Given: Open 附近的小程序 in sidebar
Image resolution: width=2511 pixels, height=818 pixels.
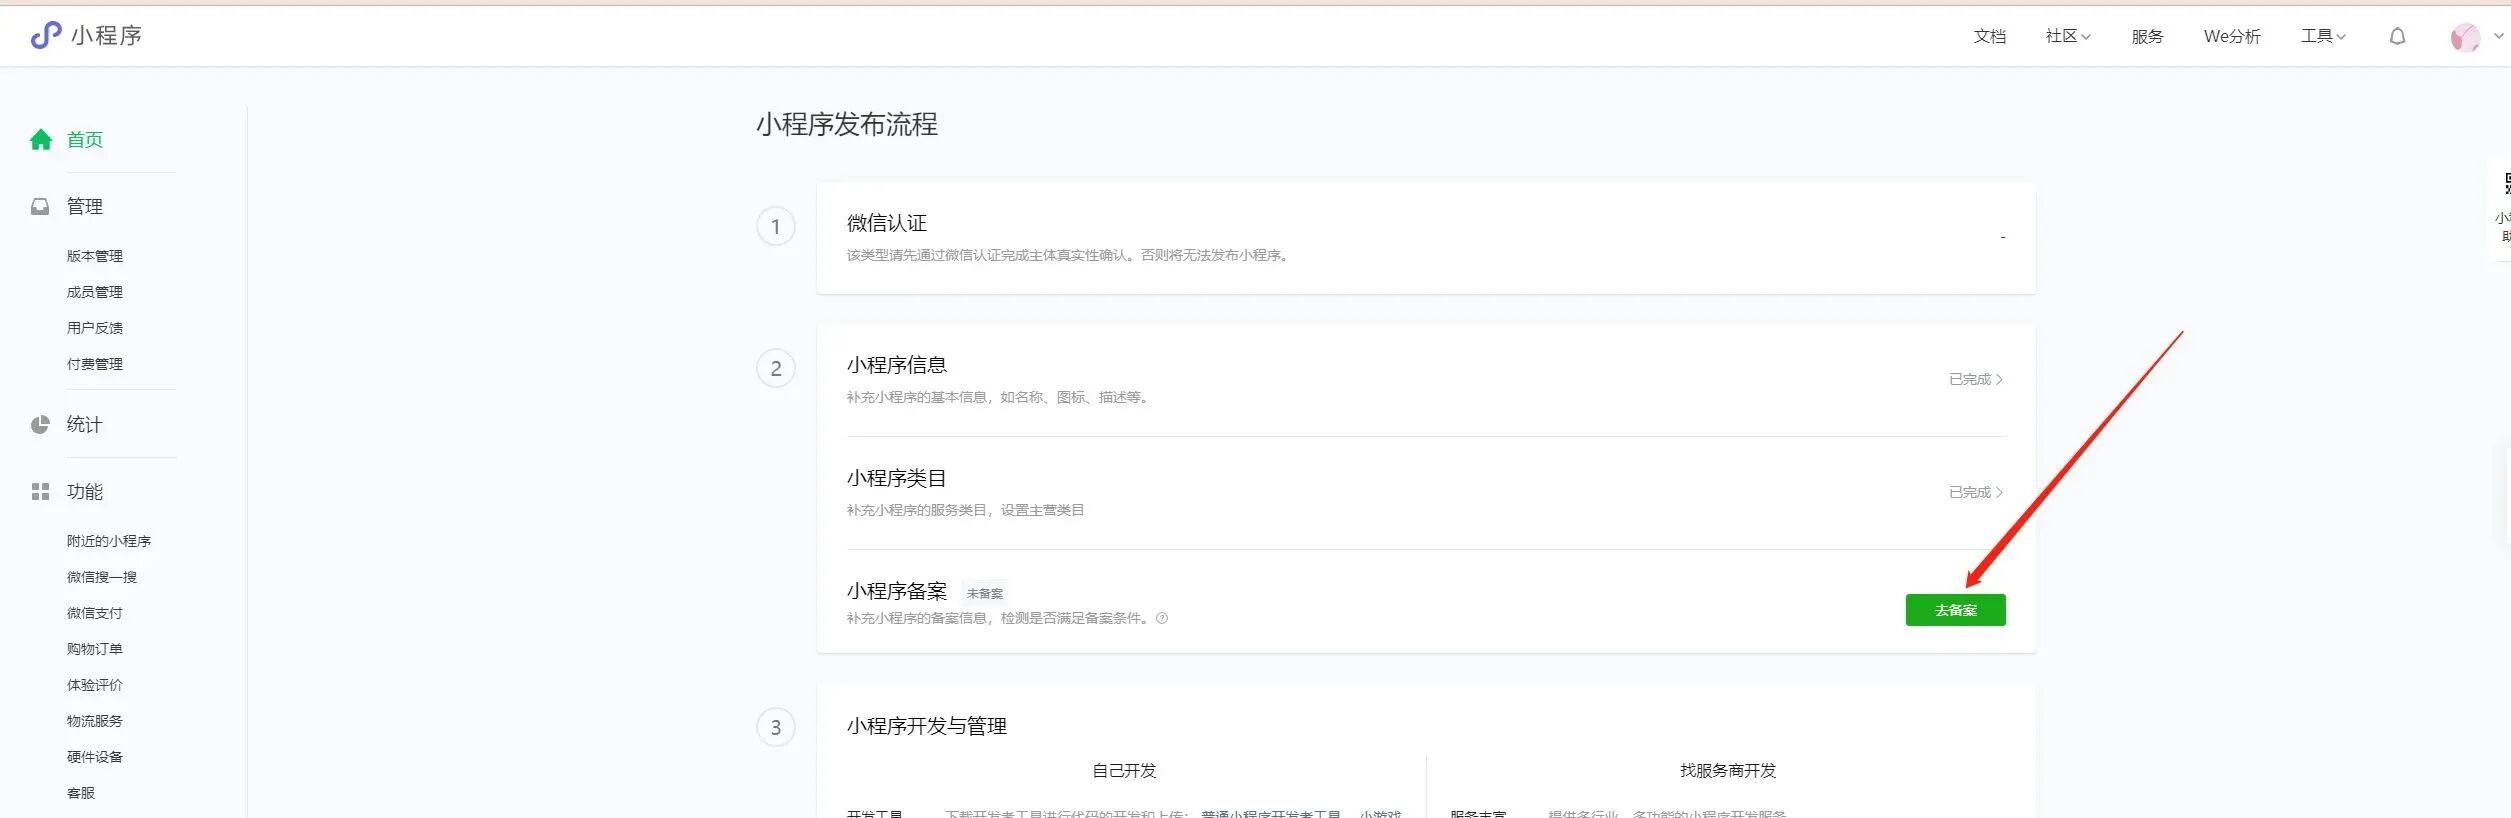Looking at the screenshot, I should 109,541.
